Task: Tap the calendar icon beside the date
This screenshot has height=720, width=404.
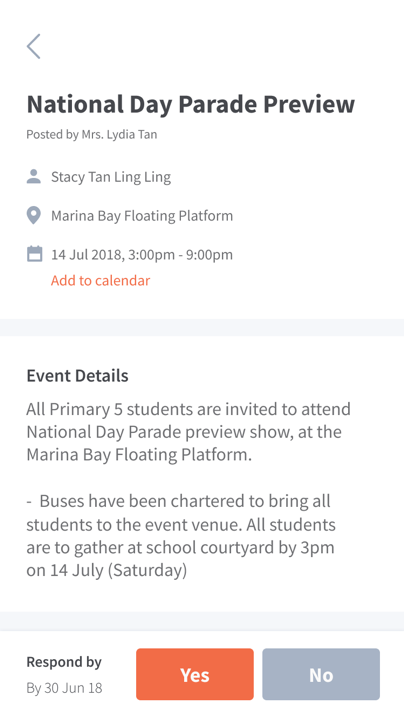Action: [x=34, y=254]
